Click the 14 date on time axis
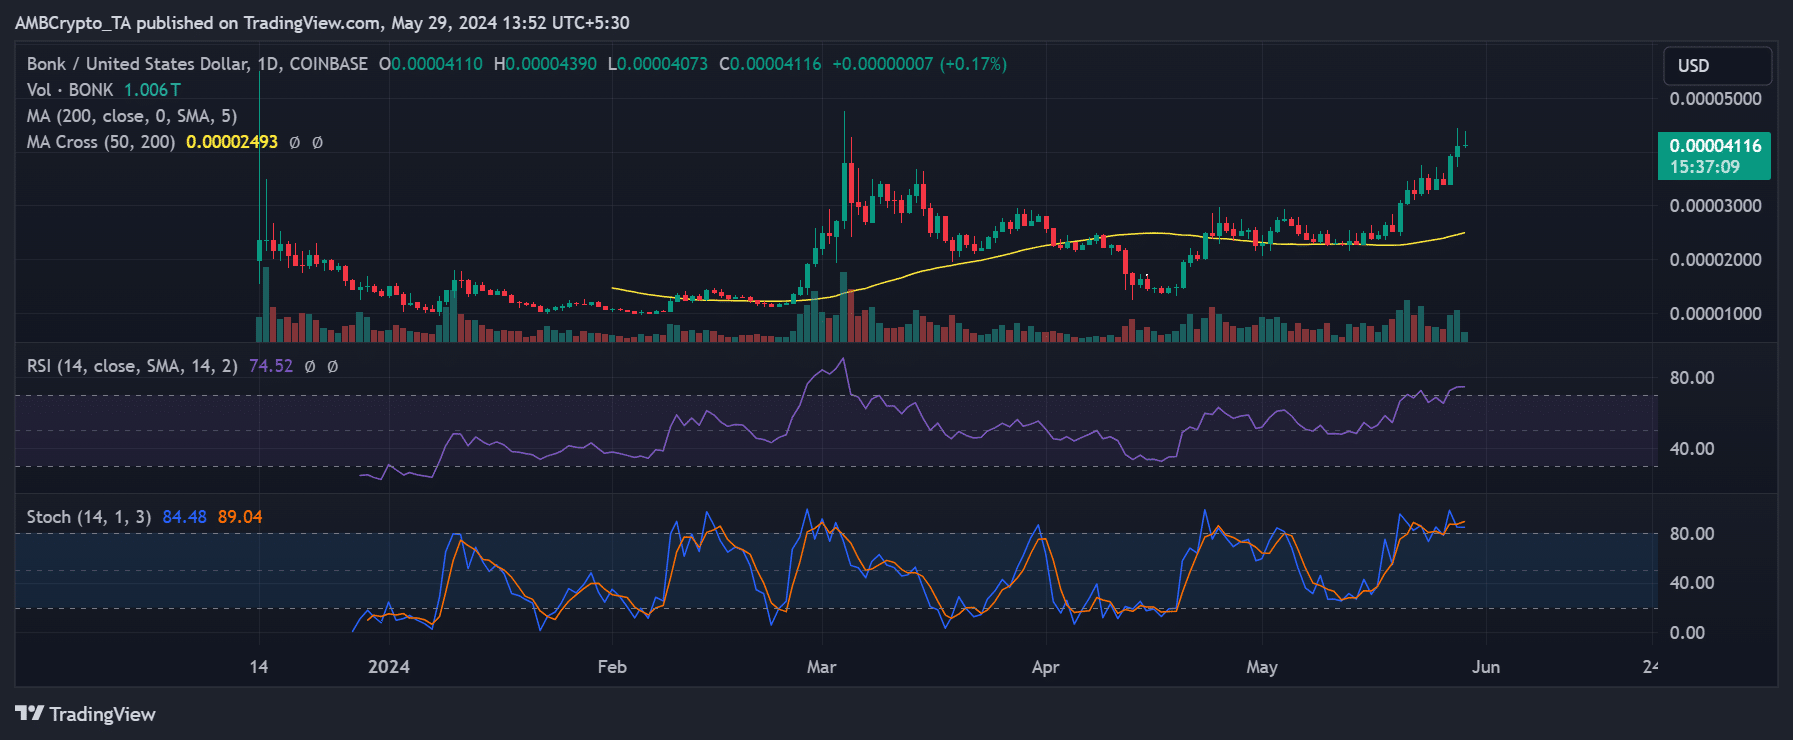The image size is (1793, 740). pos(259,667)
